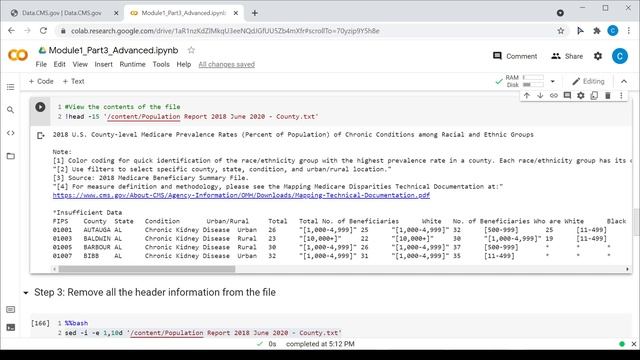Open the table of contents sidebar

(x=11, y=87)
